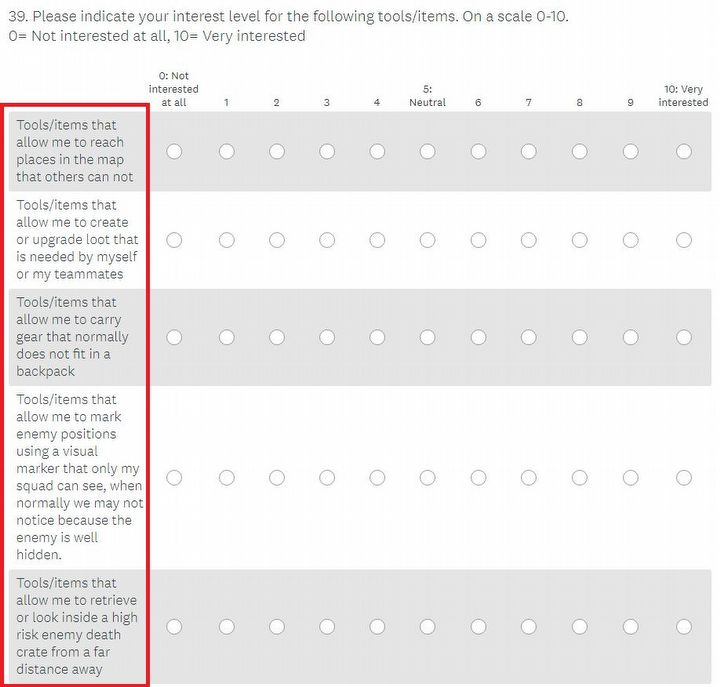
Task: Select 3 for create or upgrade loot
Action: click(x=327, y=240)
